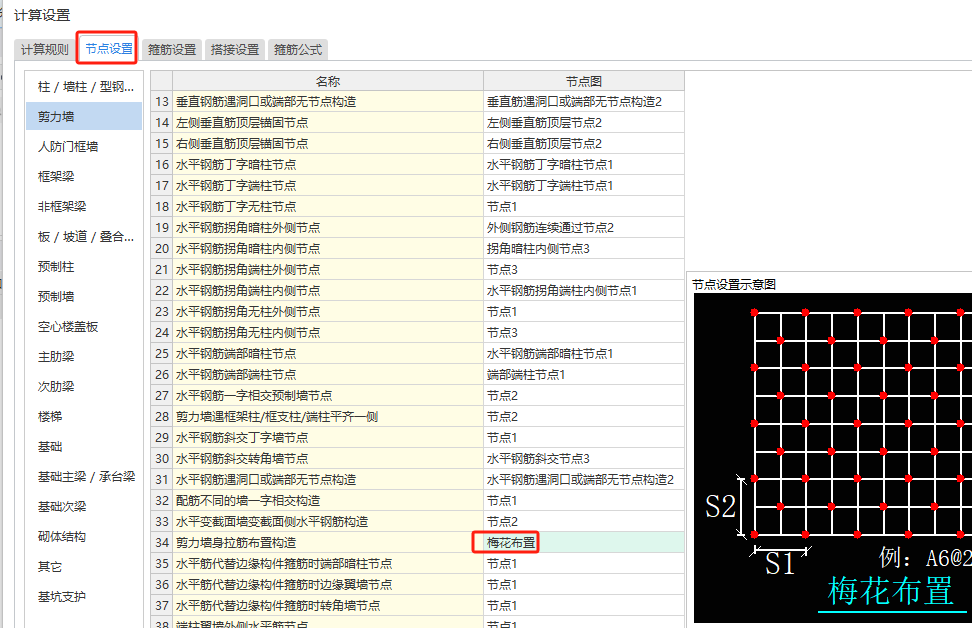Screen dimensions: 972x628
Task: Choose 人防门框墙 in the component list
Action: click(84, 147)
